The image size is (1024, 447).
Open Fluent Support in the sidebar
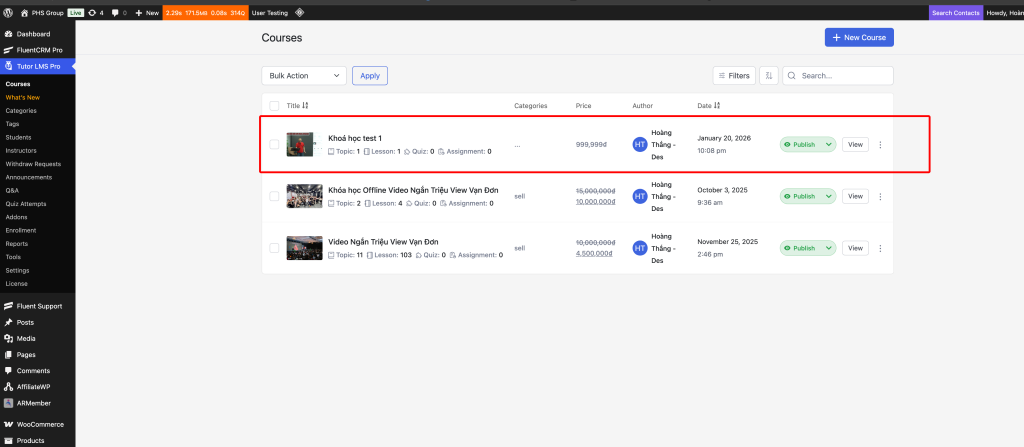tap(39, 304)
